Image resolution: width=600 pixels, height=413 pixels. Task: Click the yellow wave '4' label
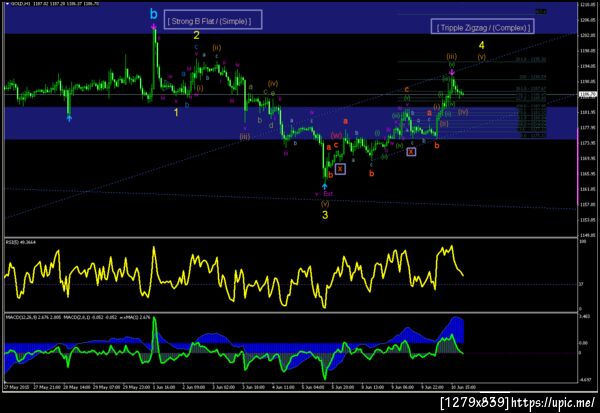coord(481,45)
